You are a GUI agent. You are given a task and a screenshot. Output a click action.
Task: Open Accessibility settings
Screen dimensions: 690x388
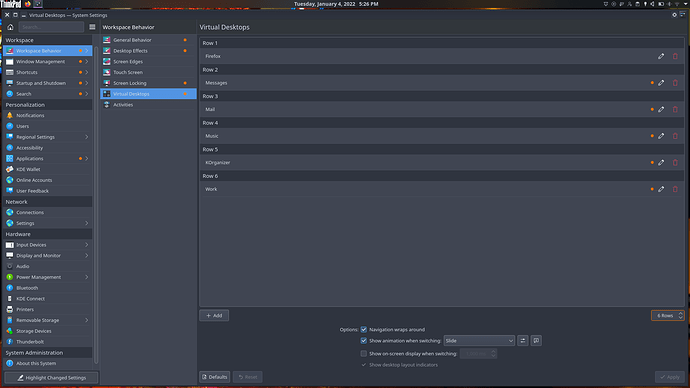coord(48,148)
